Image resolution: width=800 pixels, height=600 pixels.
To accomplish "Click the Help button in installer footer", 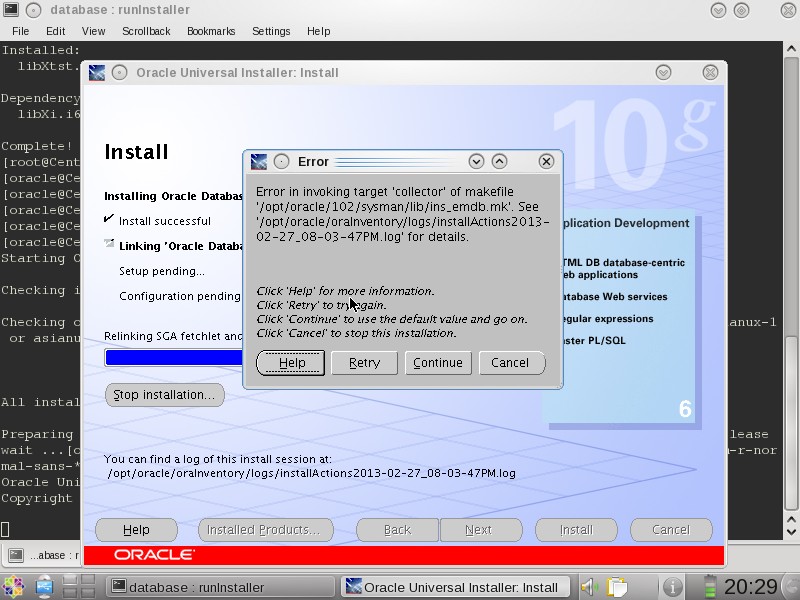I will point(136,530).
